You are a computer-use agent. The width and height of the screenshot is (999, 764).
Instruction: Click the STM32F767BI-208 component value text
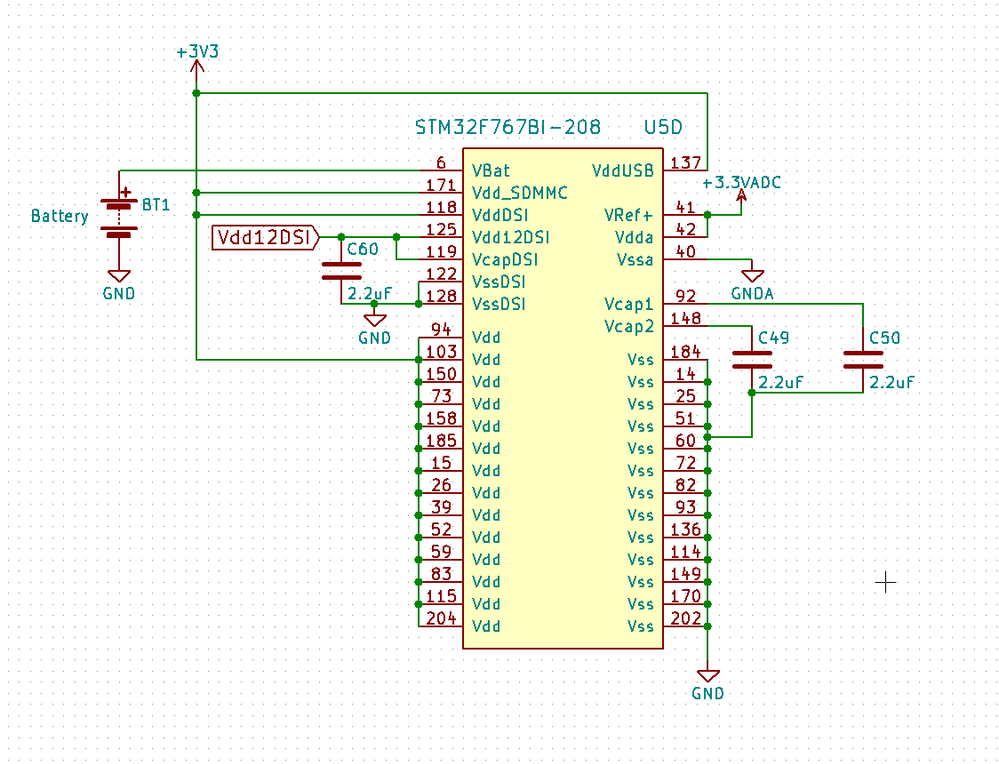click(x=508, y=127)
